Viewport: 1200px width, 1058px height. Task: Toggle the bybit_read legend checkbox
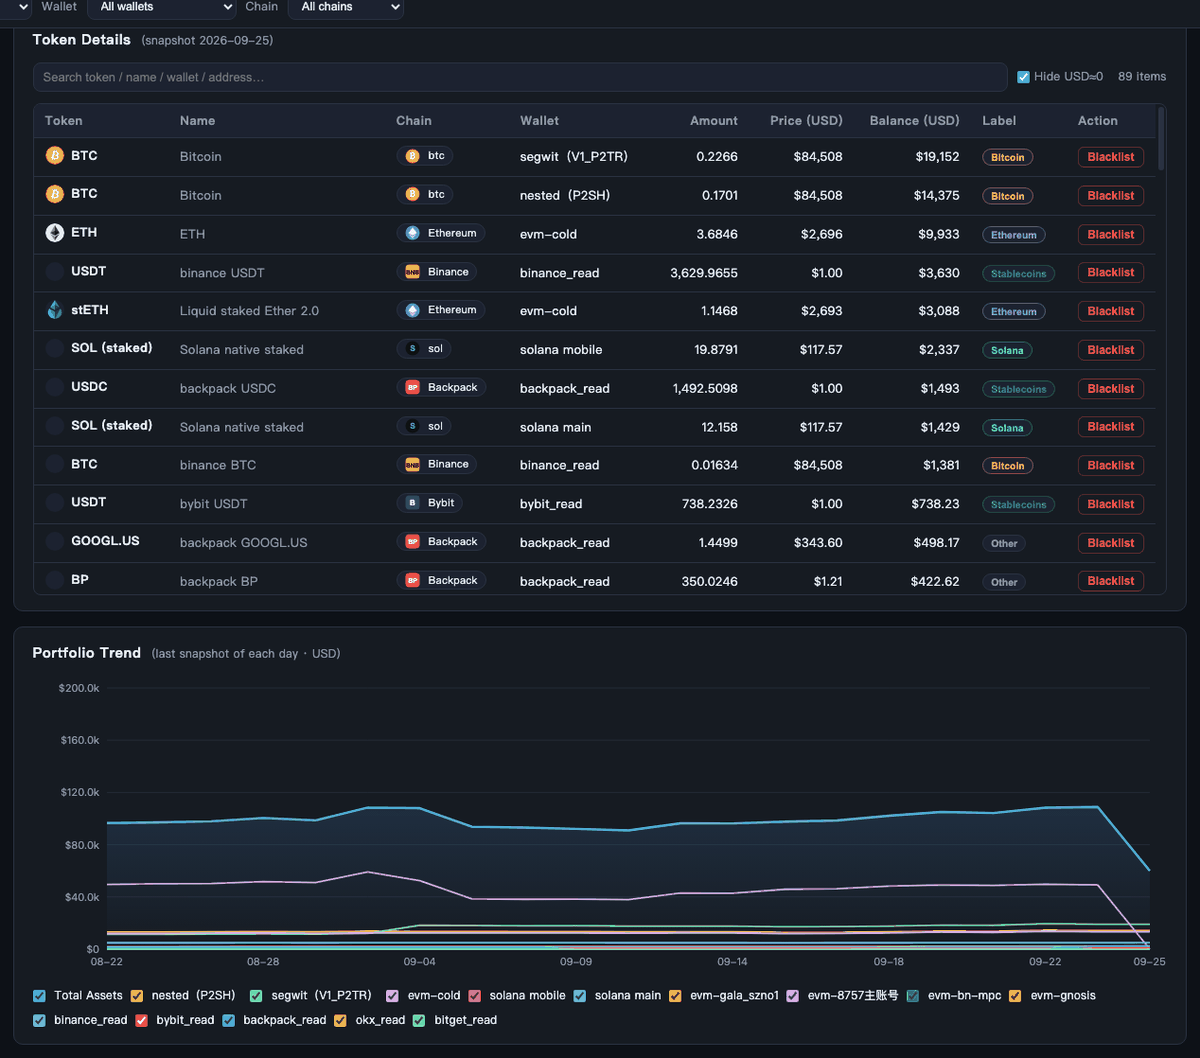click(x=141, y=1021)
